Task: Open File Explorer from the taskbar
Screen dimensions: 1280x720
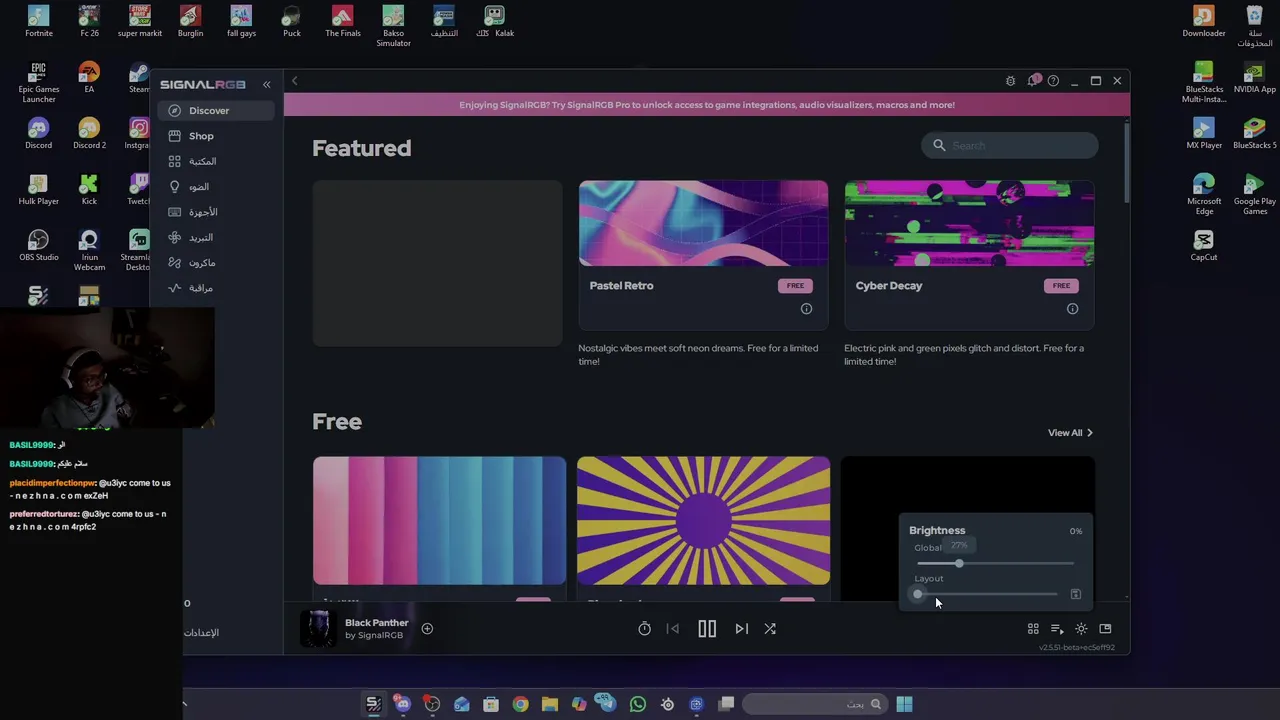Action: [x=550, y=704]
